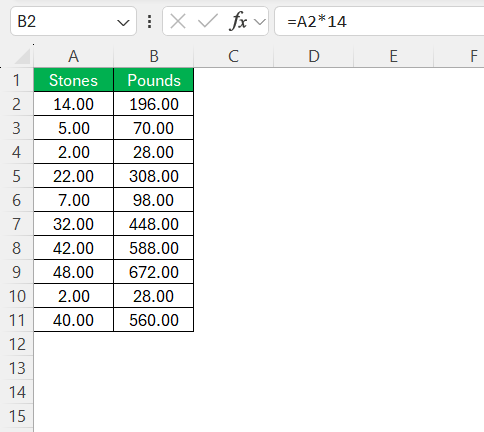The height and width of the screenshot is (432, 484).
Task: Select the cell containing 22.00
Action: pos(73,176)
